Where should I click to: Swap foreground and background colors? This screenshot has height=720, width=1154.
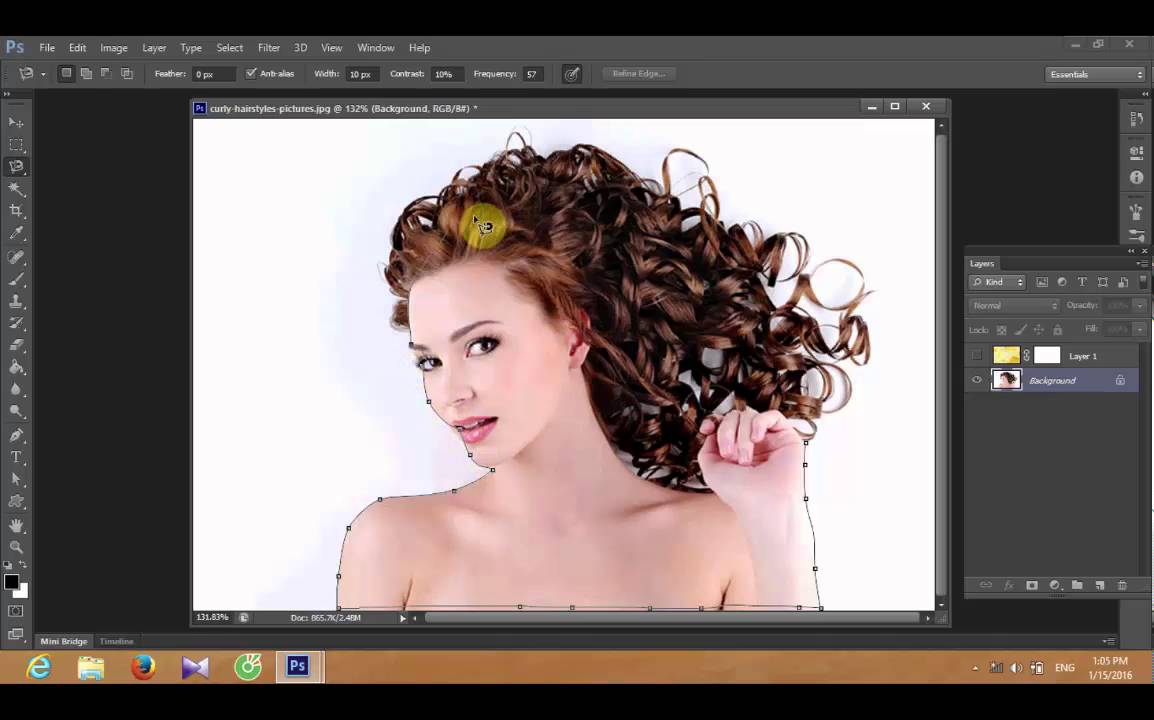23,565
